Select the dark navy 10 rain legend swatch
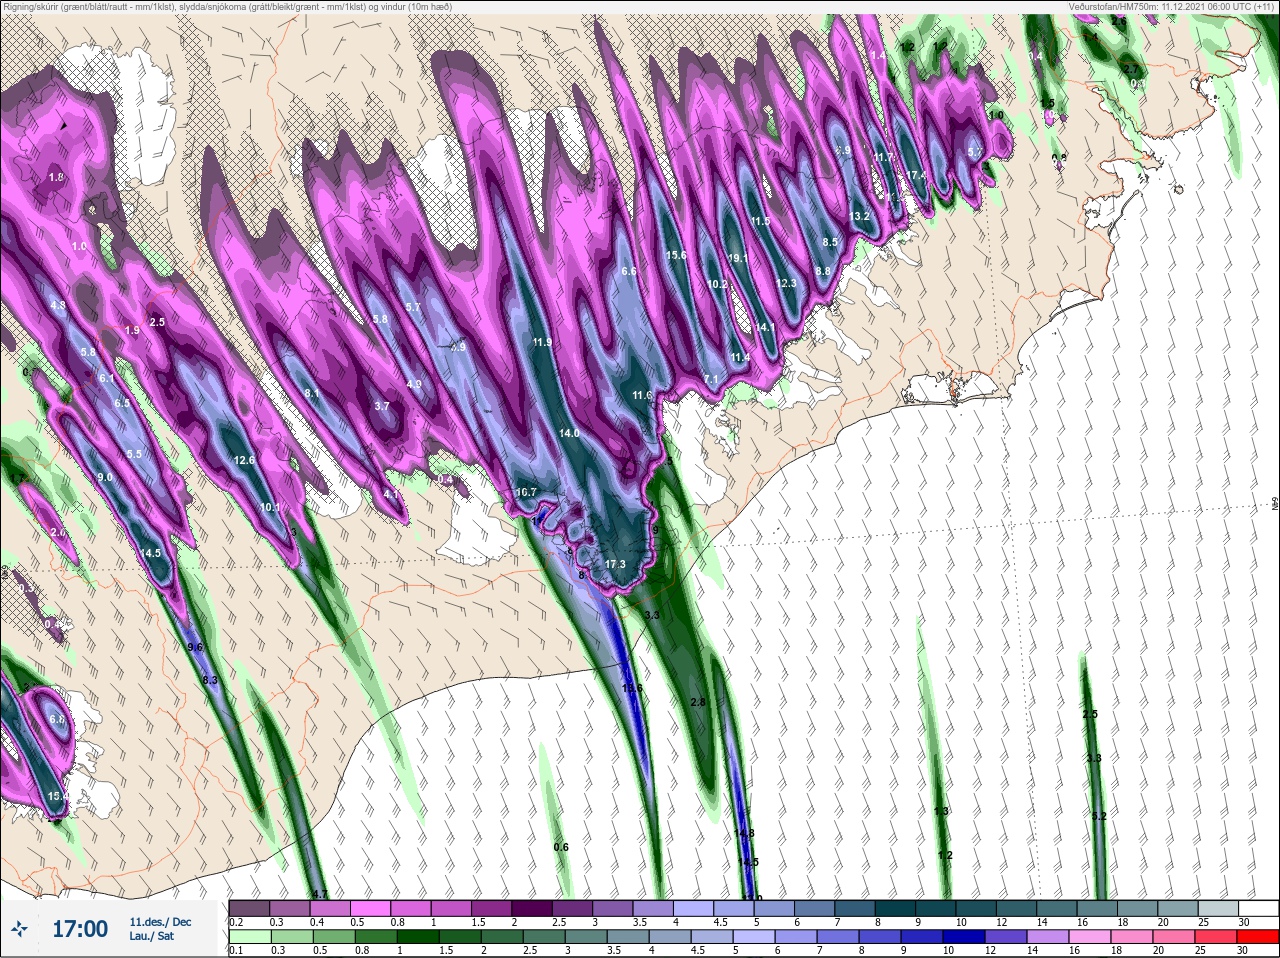Viewport: 1280px width, 958px height. [x=962, y=937]
